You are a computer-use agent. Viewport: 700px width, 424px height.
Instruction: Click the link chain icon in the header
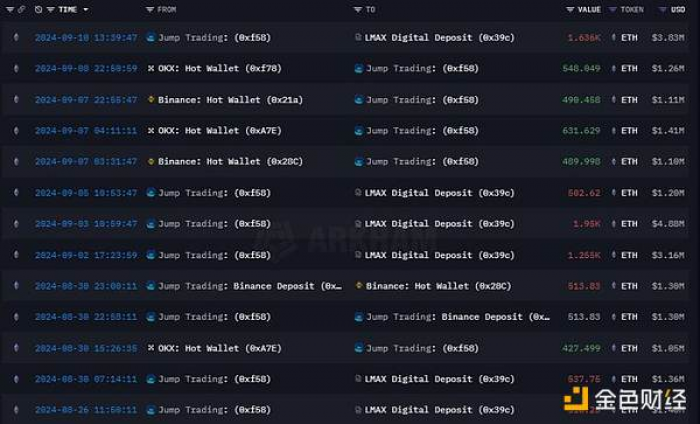coord(21,9)
